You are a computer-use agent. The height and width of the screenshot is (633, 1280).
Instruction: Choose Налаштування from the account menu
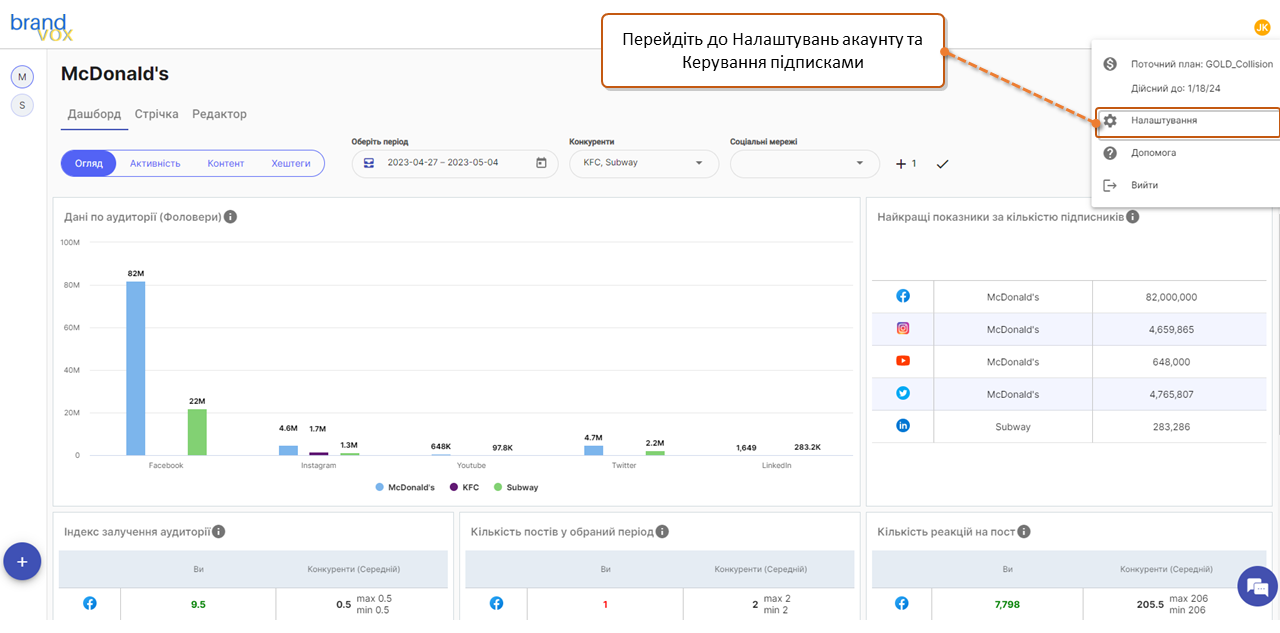point(1187,121)
